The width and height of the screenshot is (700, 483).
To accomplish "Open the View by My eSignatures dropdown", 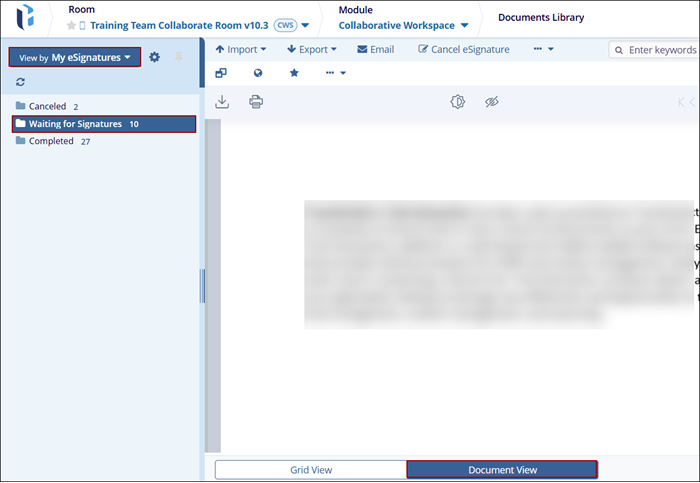I will pos(75,58).
